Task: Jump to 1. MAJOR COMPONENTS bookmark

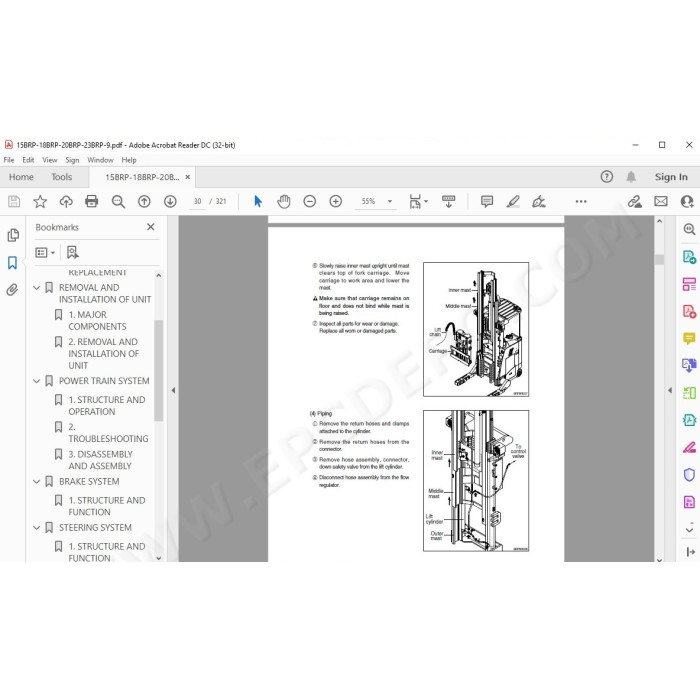Action: pyautogui.click(x=97, y=321)
